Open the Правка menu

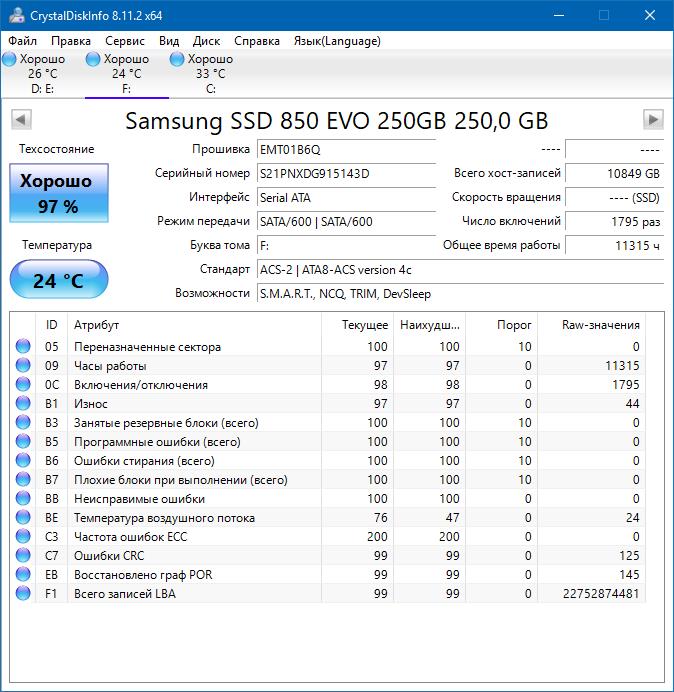point(71,41)
